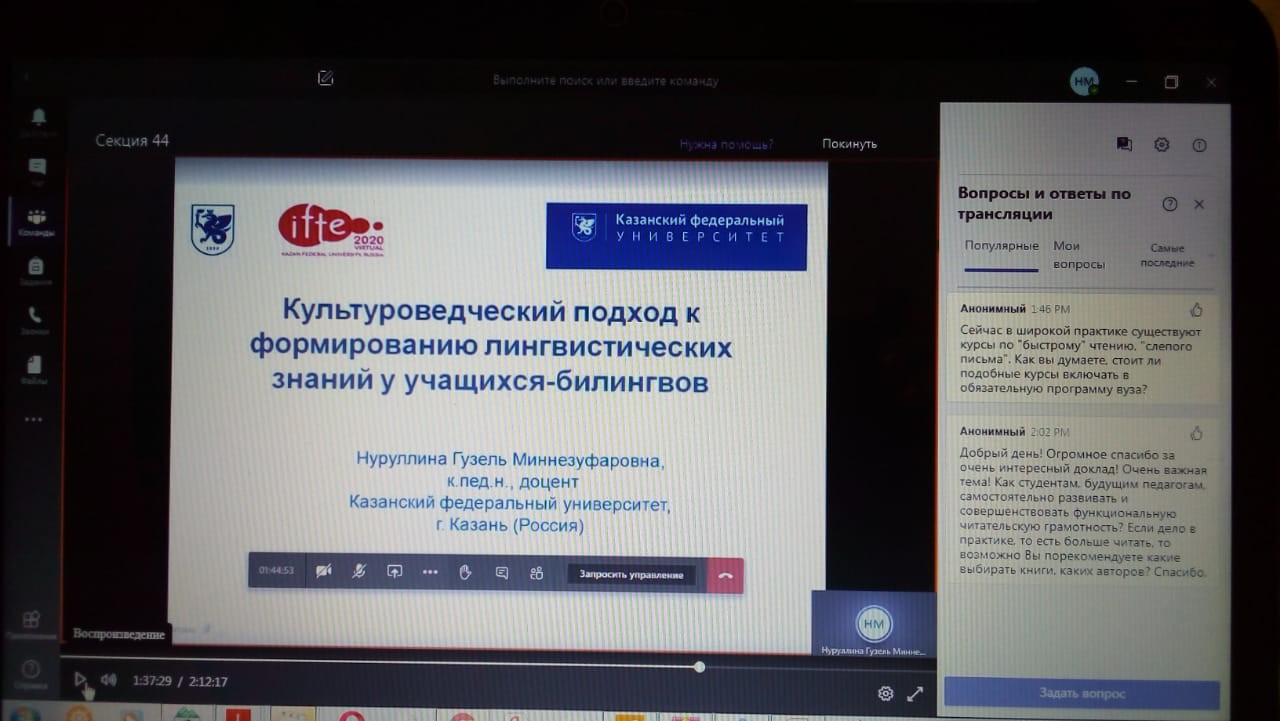1280x721 pixels.
Task: Play the recording with the play button
Action: pyautogui.click(x=80, y=680)
